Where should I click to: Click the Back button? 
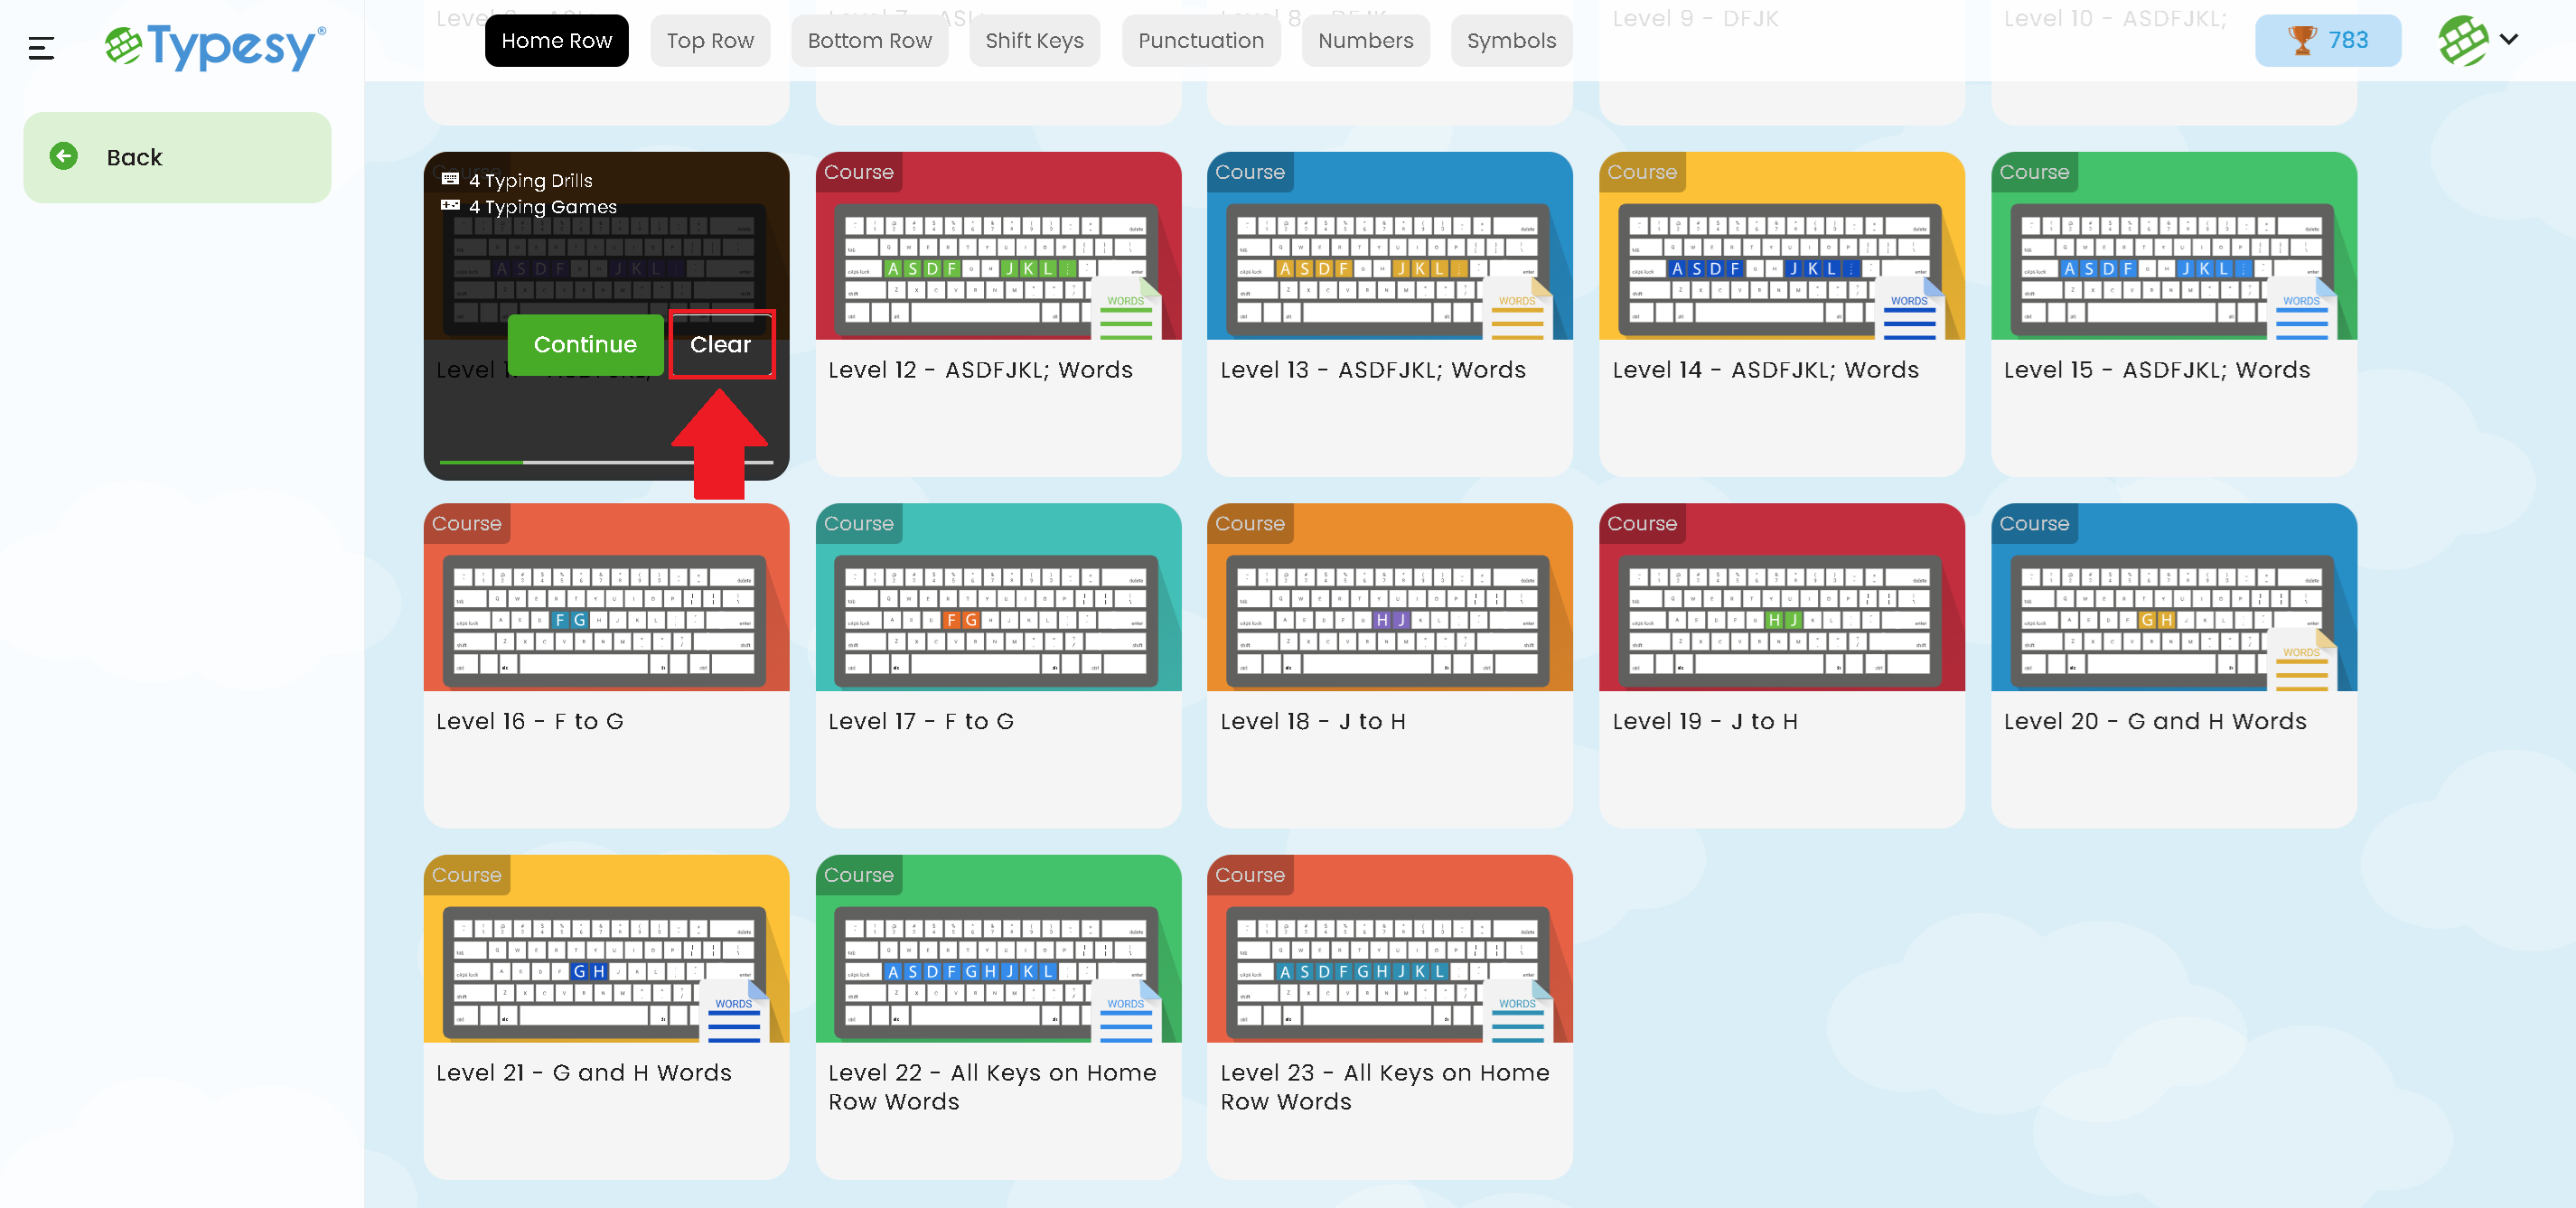pos(177,157)
